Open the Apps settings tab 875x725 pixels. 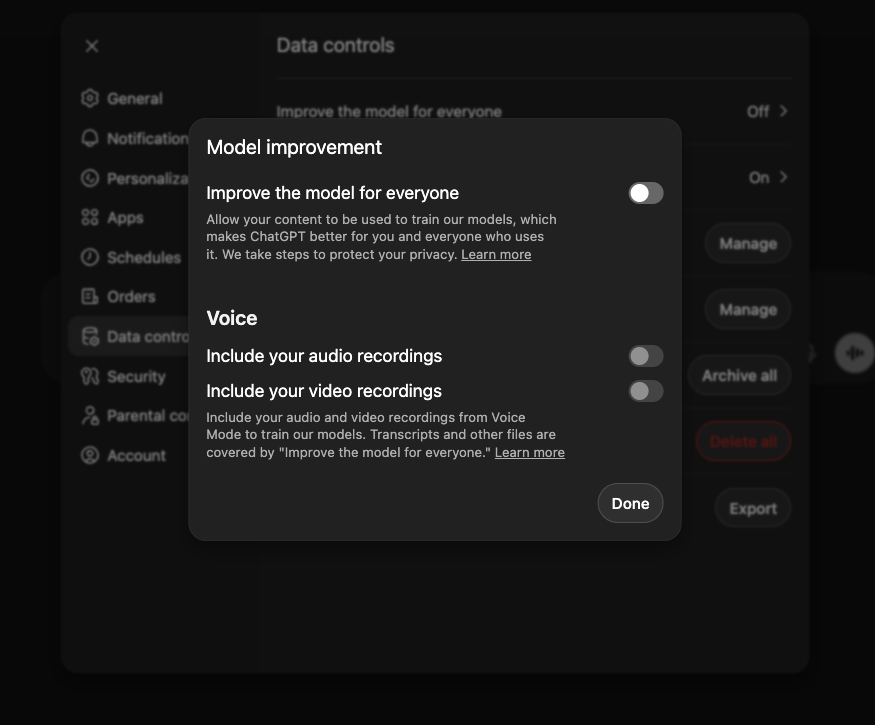coord(125,218)
